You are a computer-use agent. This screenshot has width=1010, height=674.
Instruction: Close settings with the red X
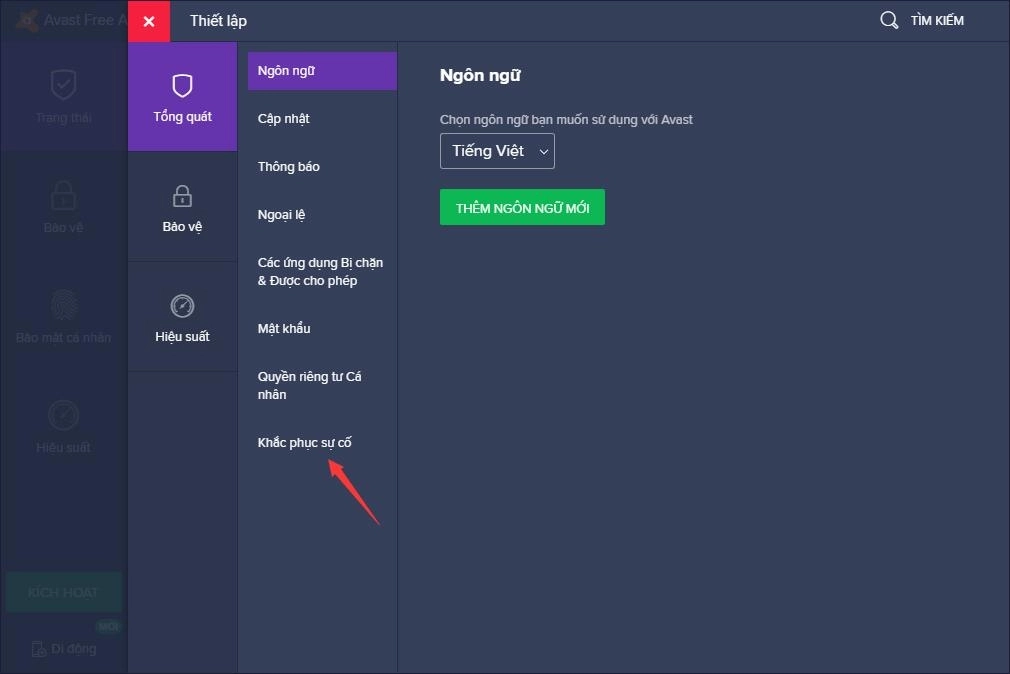click(x=149, y=21)
